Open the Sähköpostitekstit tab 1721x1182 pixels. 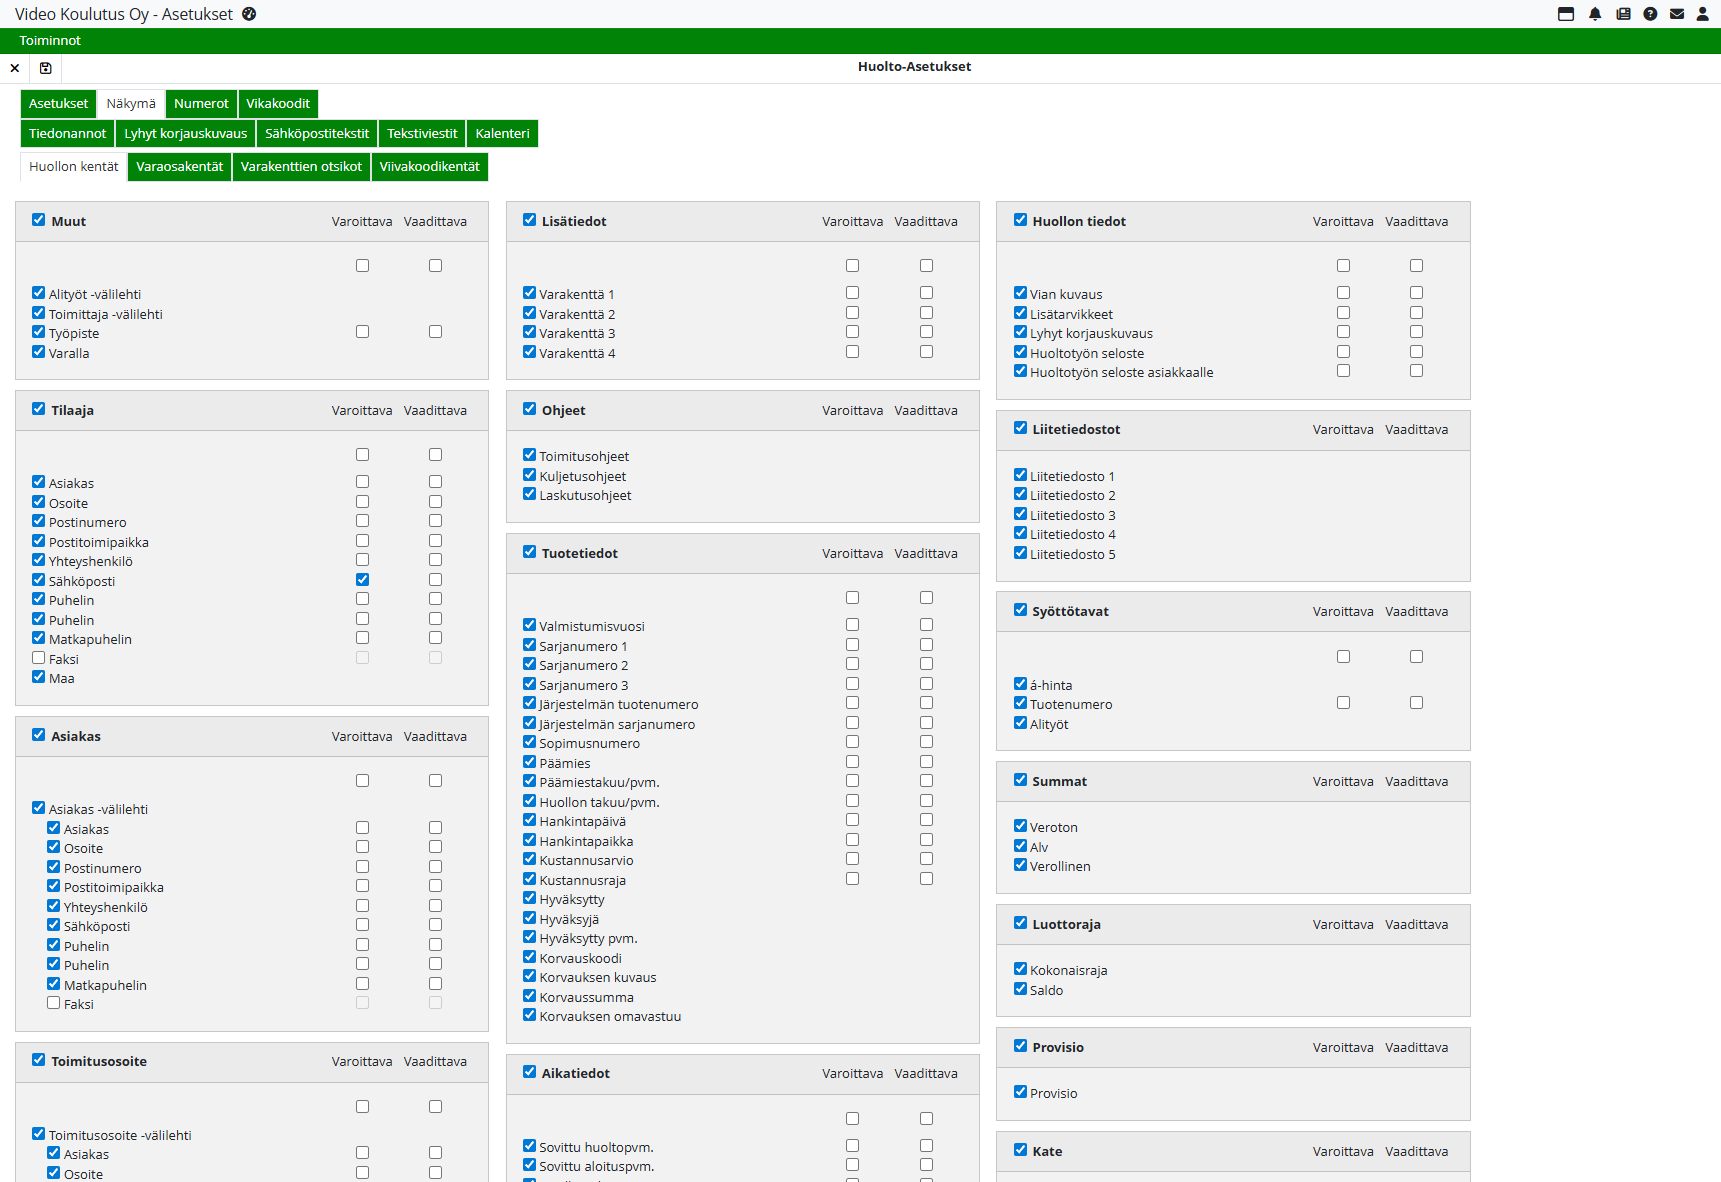pos(317,134)
